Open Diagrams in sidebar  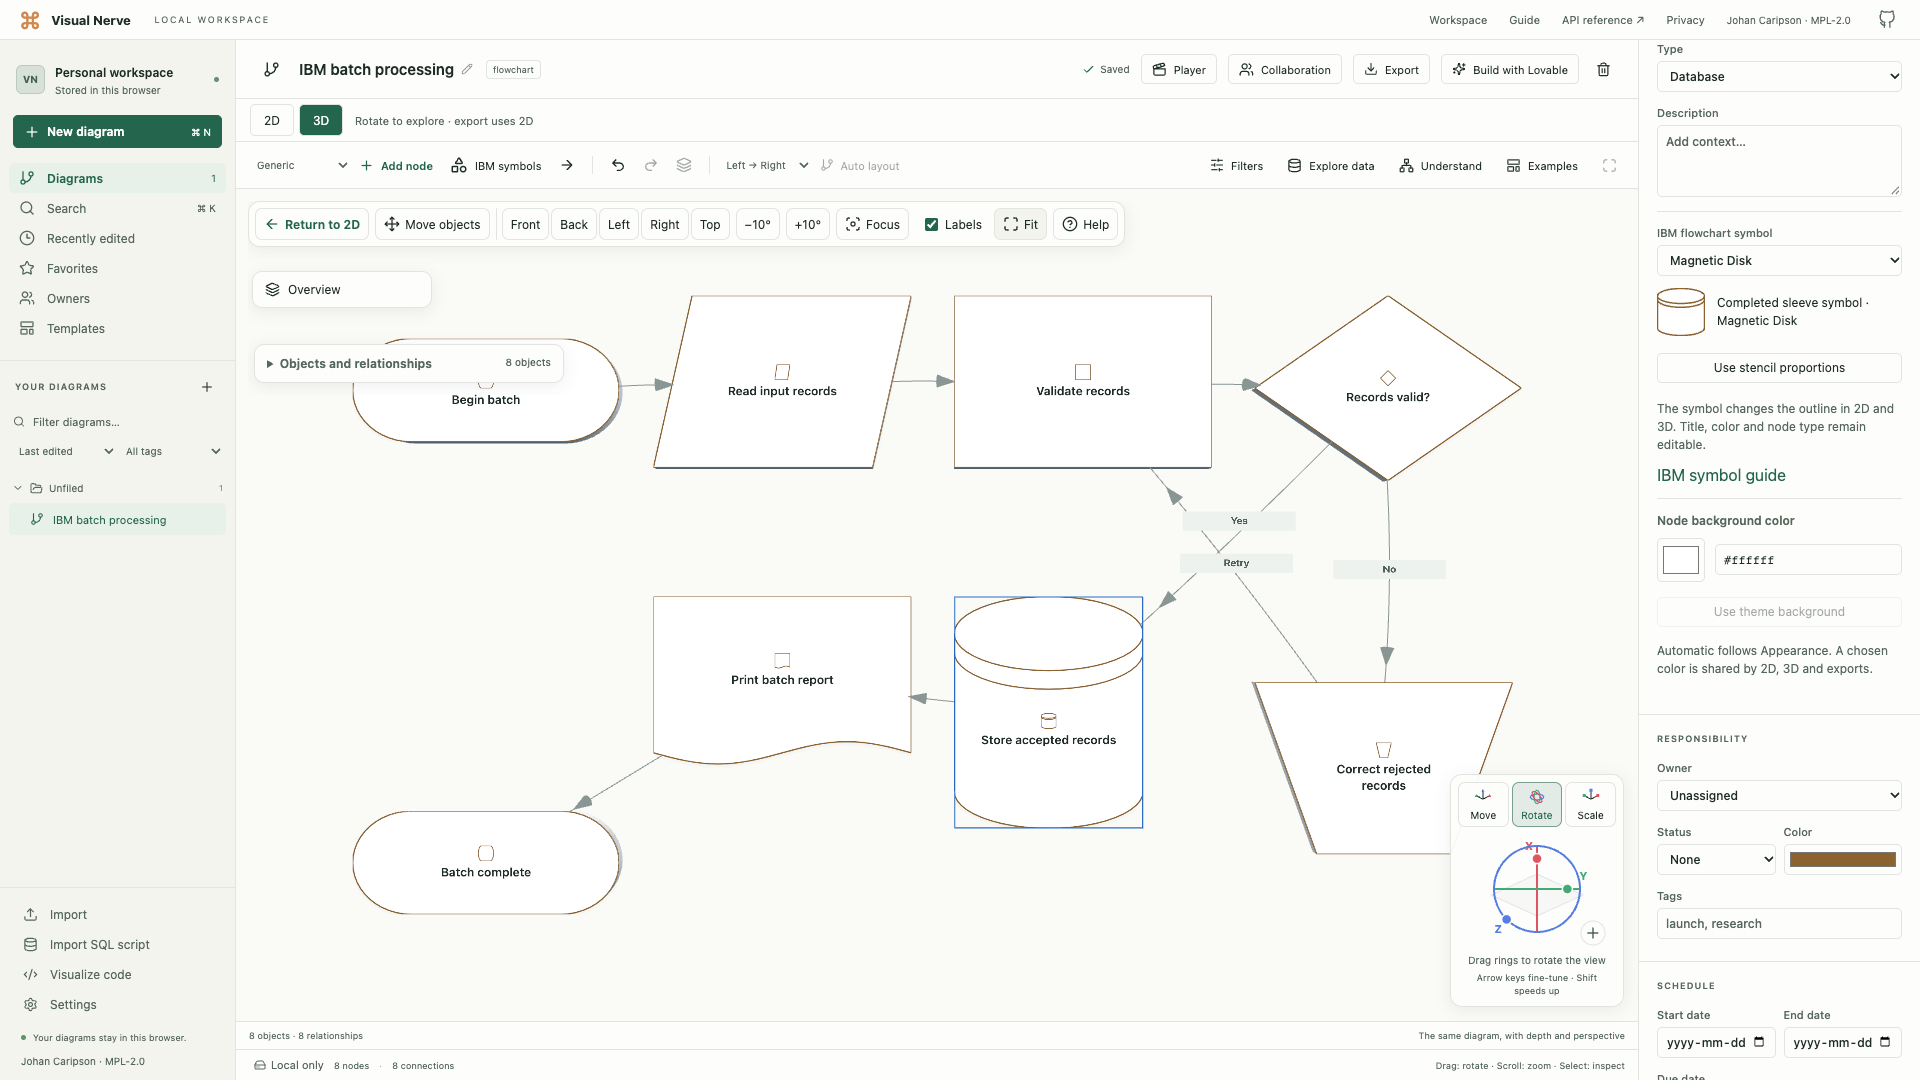coord(118,179)
